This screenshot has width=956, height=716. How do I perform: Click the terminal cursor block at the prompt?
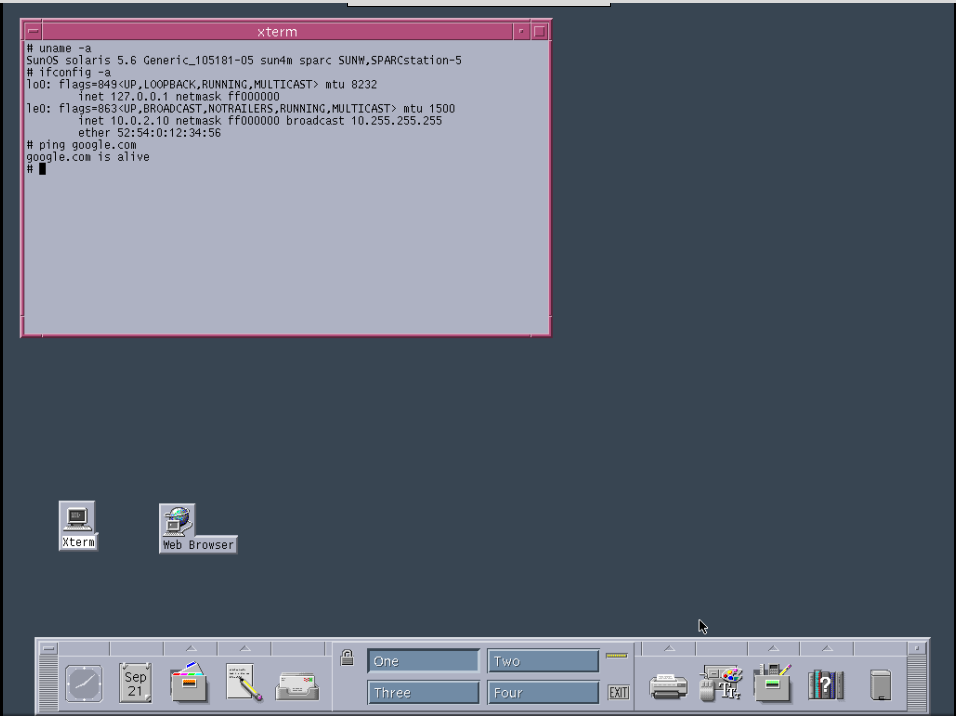point(43,169)
